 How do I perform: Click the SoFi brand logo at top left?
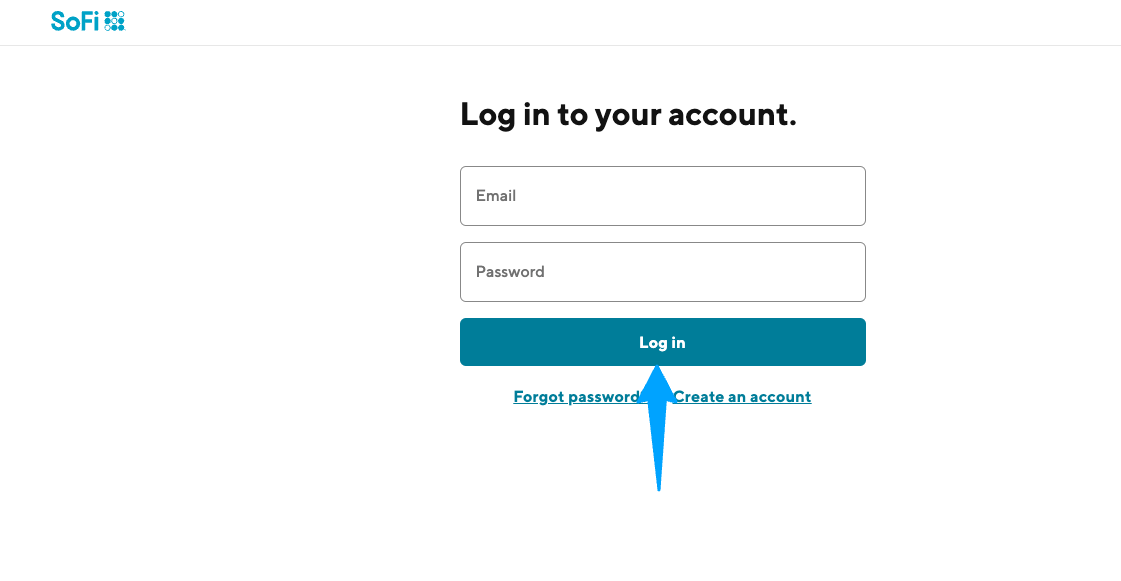tap(88, 20)
